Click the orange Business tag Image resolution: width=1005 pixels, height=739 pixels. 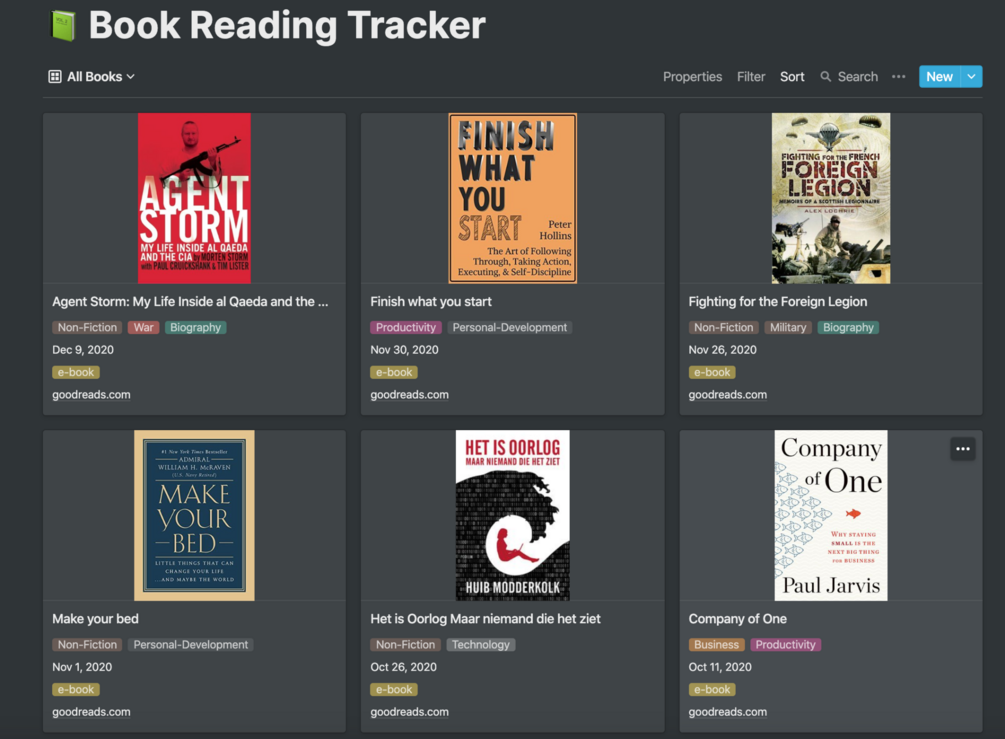(x=716, y=645)
